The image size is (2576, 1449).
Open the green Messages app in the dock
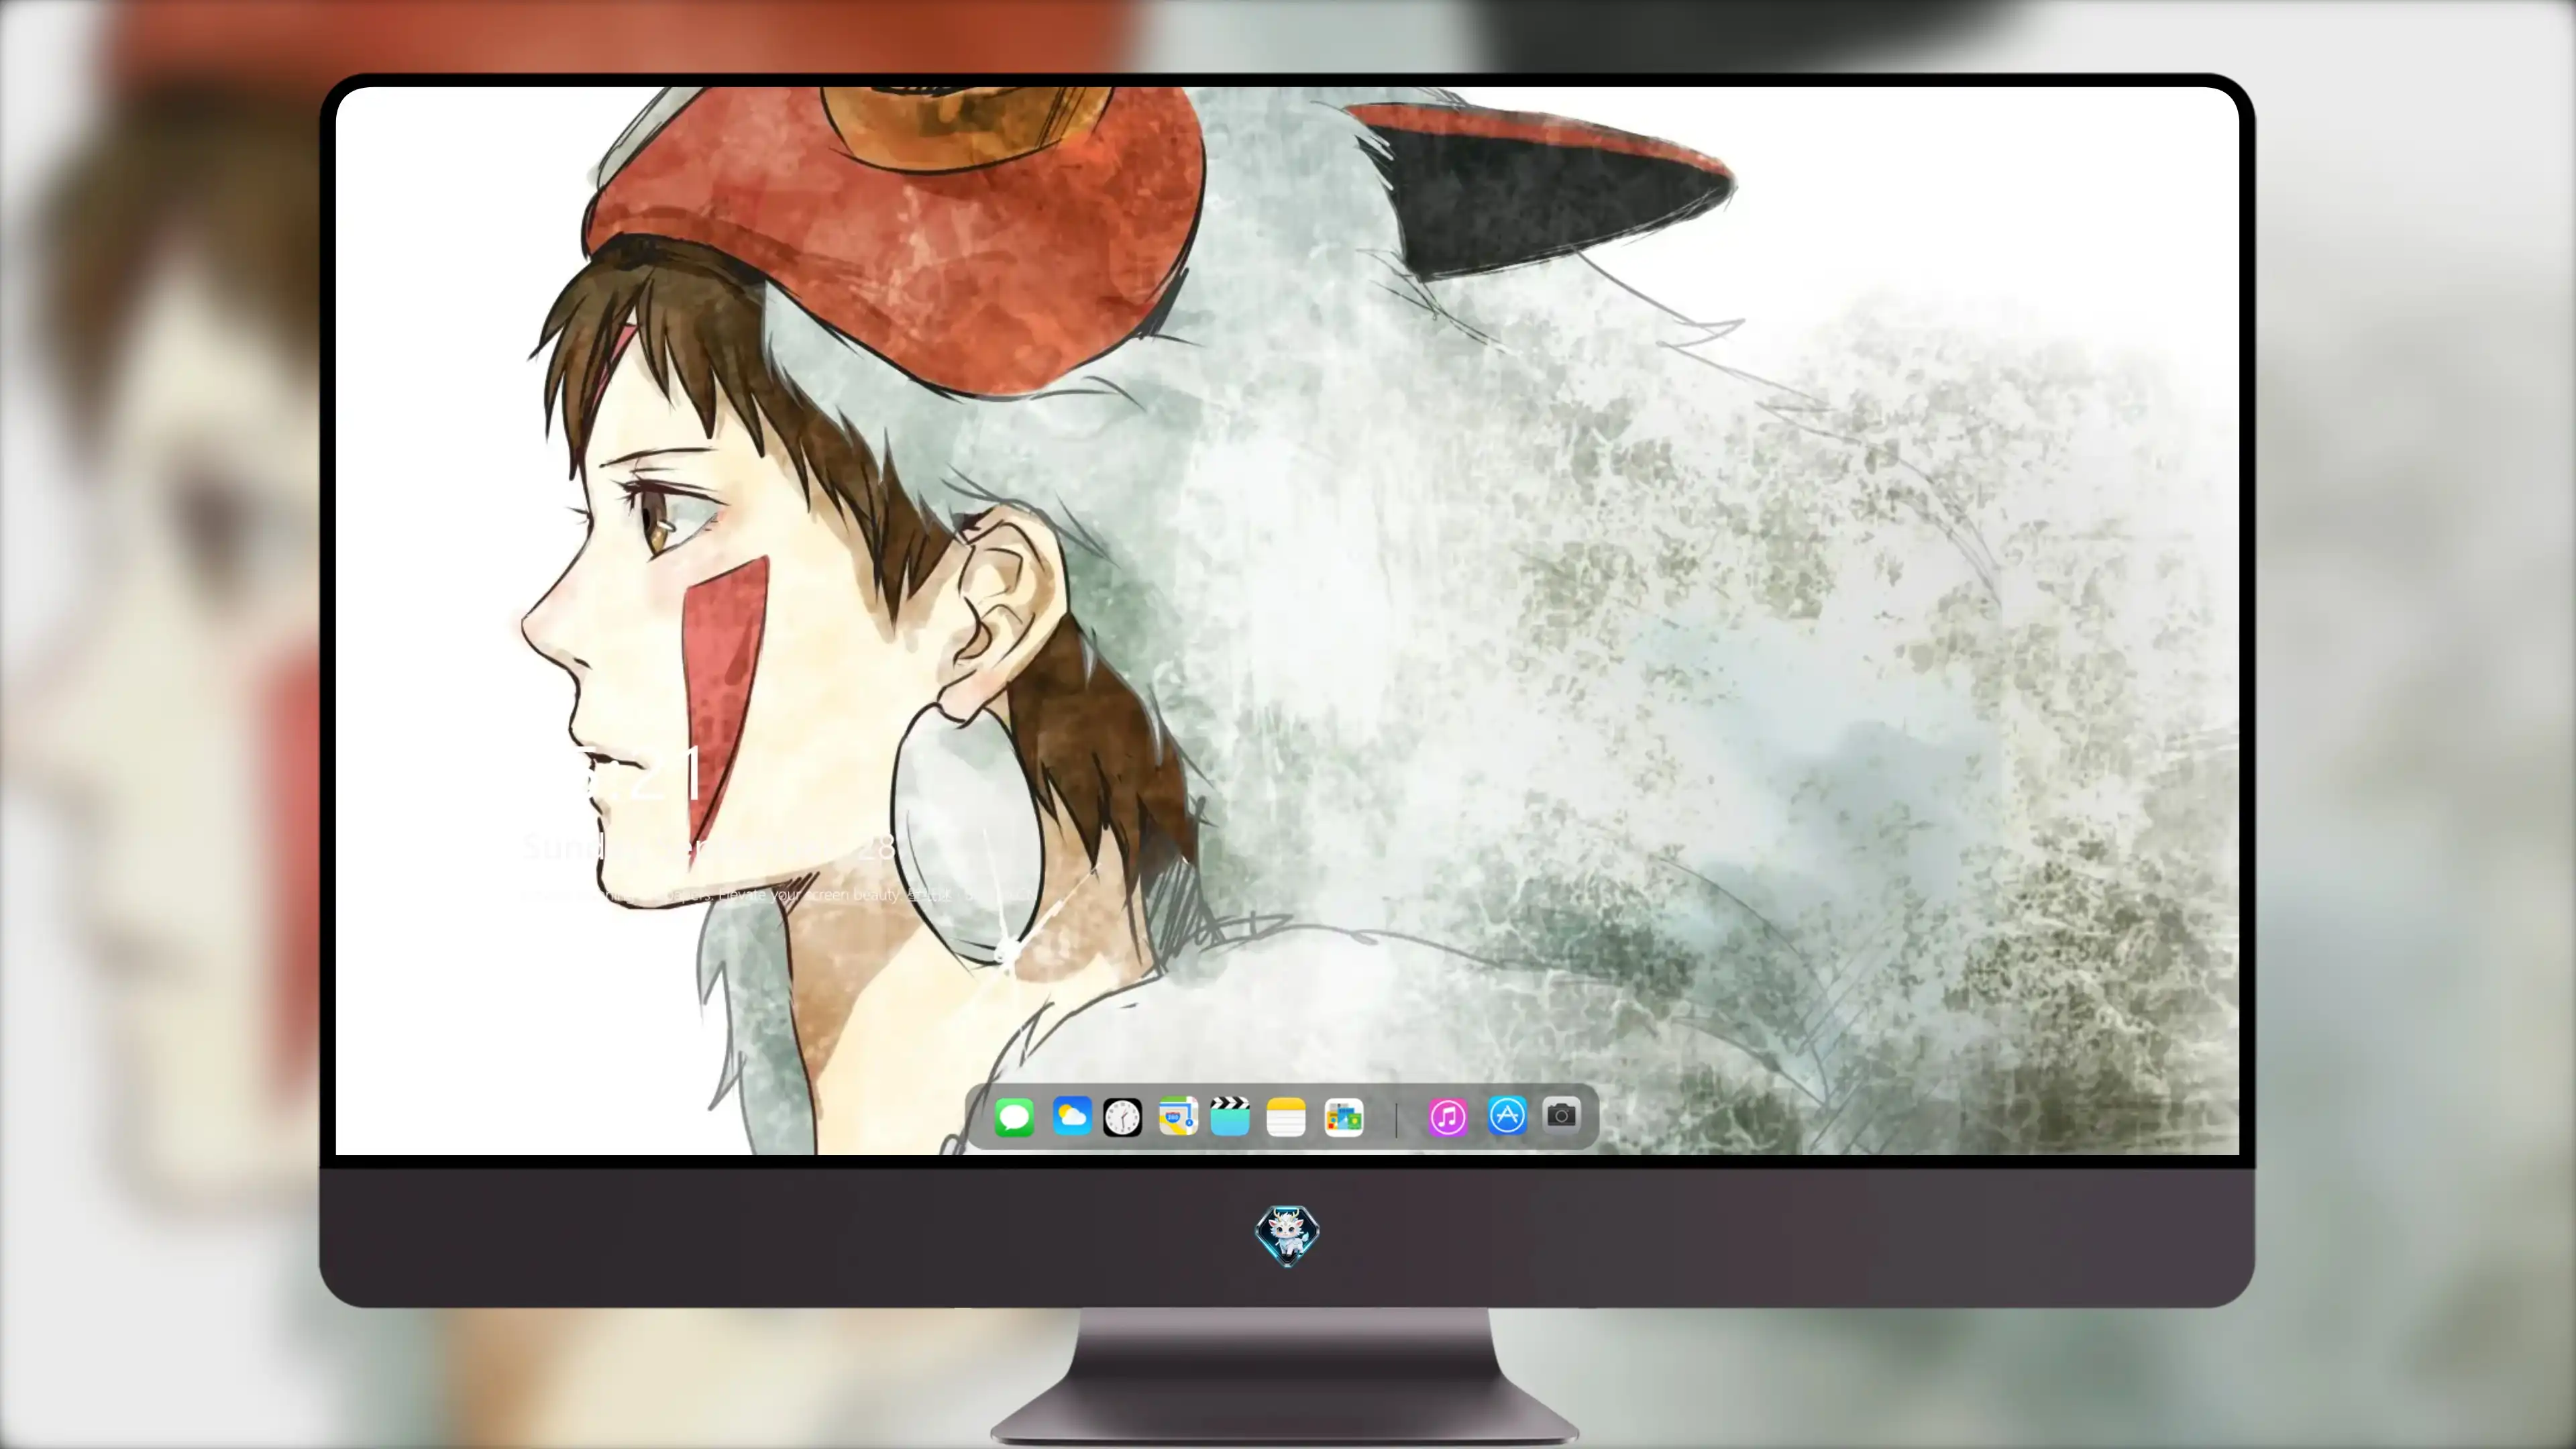[1014, 1117]
